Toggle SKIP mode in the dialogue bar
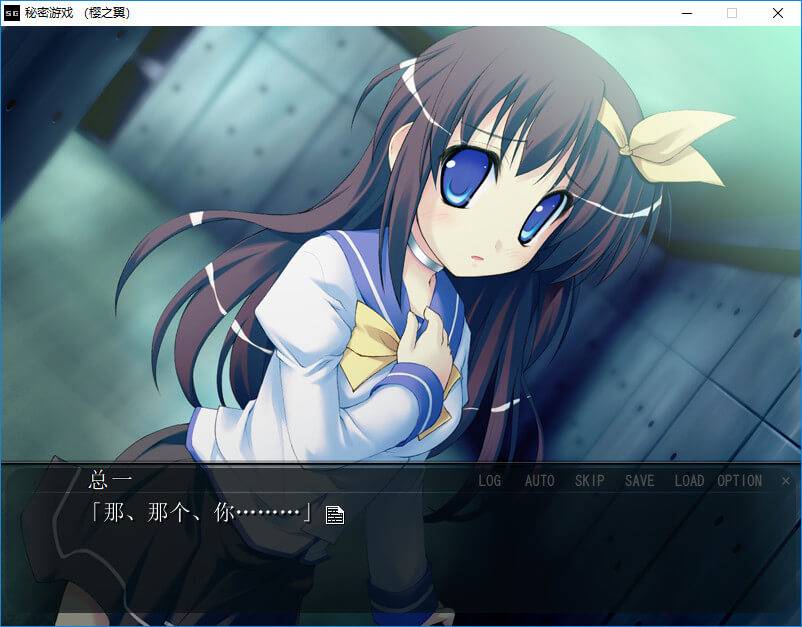Viewport: 802px width, 627px height. [589, 481]
